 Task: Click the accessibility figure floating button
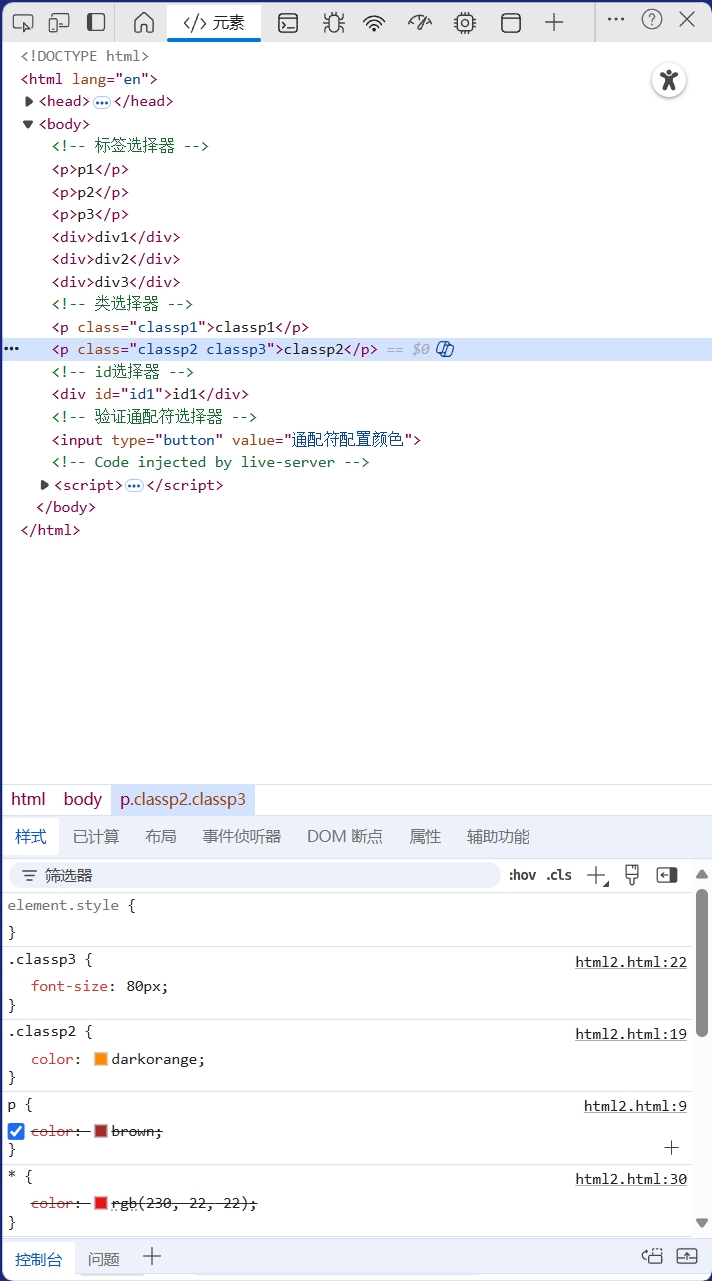[x=669, y=80]
